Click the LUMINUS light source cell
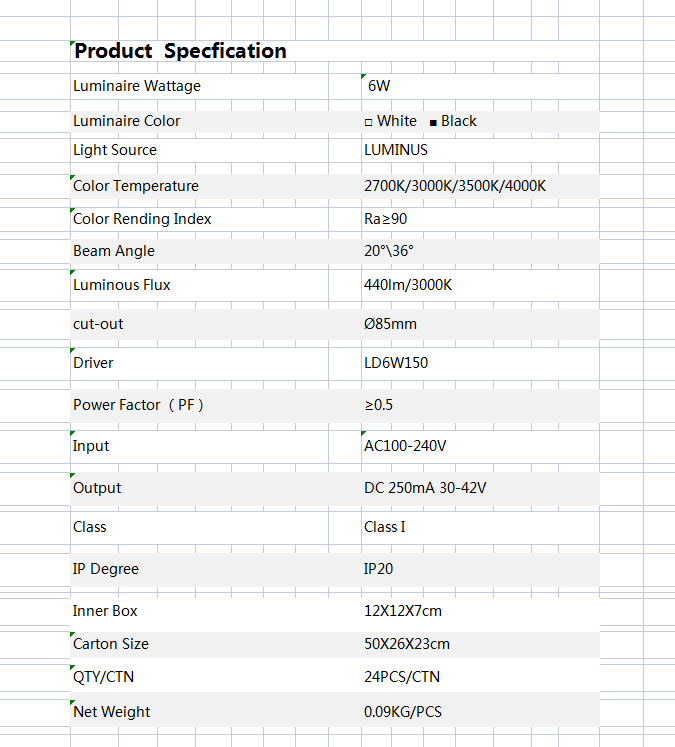Image resolution: width=675 pixels, height=747 pixels. 396,150
